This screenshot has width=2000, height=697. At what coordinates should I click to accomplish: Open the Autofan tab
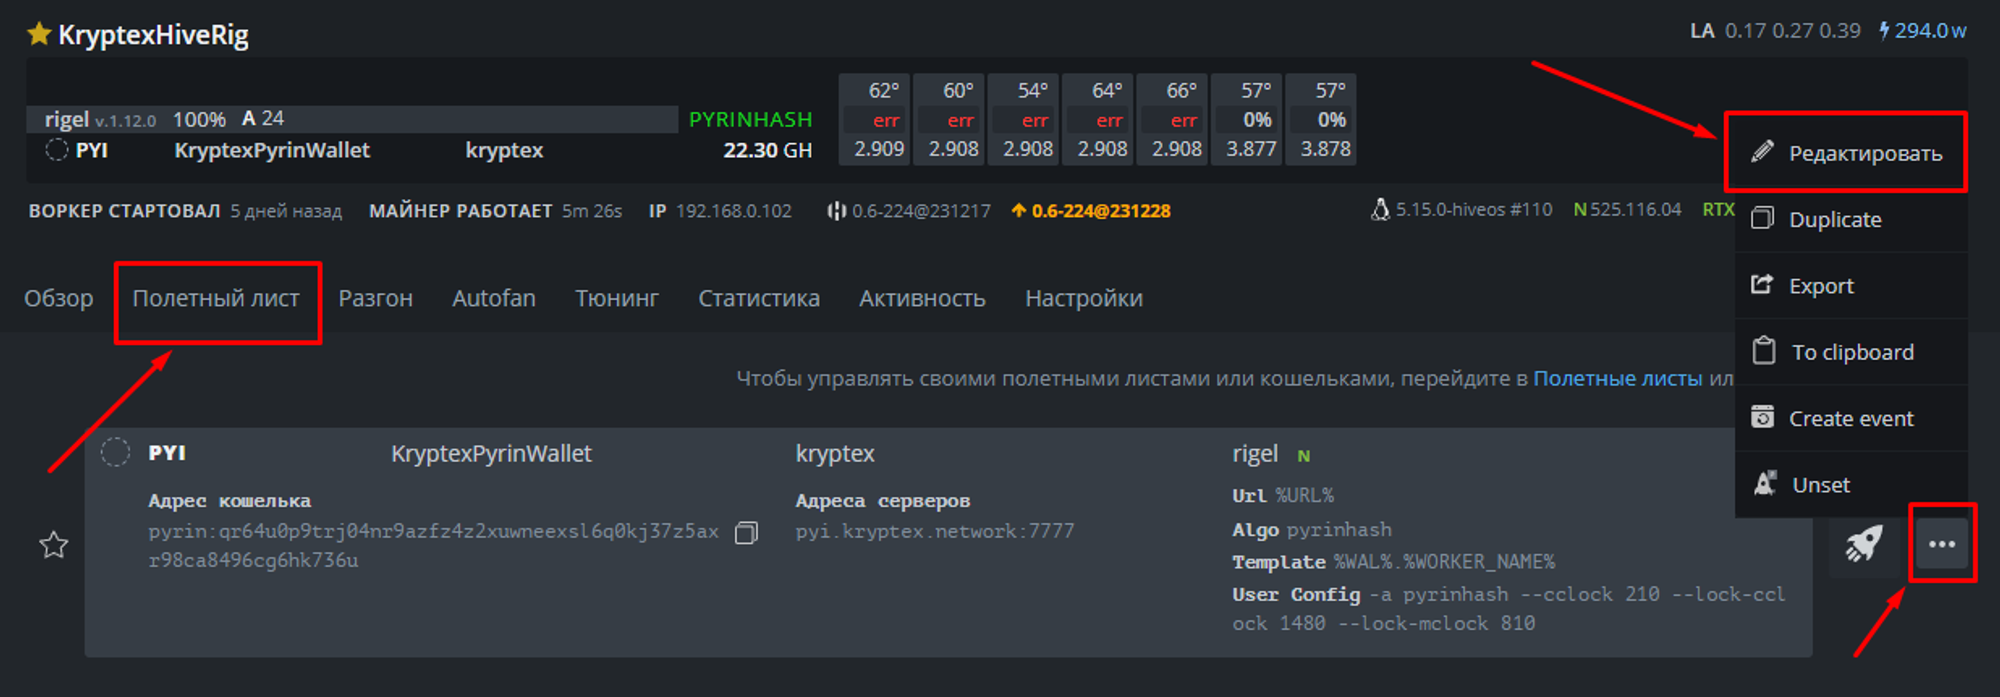click(x=494, y=298)
